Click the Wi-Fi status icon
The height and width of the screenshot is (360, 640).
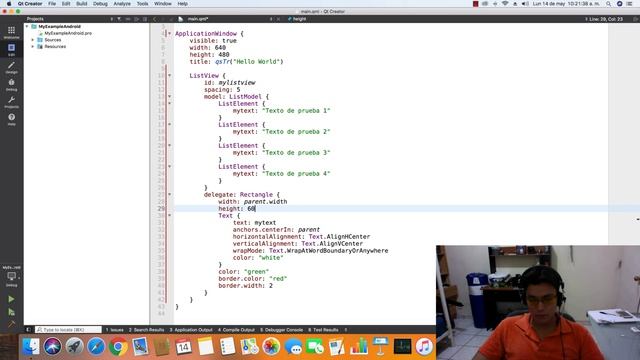pyautogui.click(x=505, y=4)
